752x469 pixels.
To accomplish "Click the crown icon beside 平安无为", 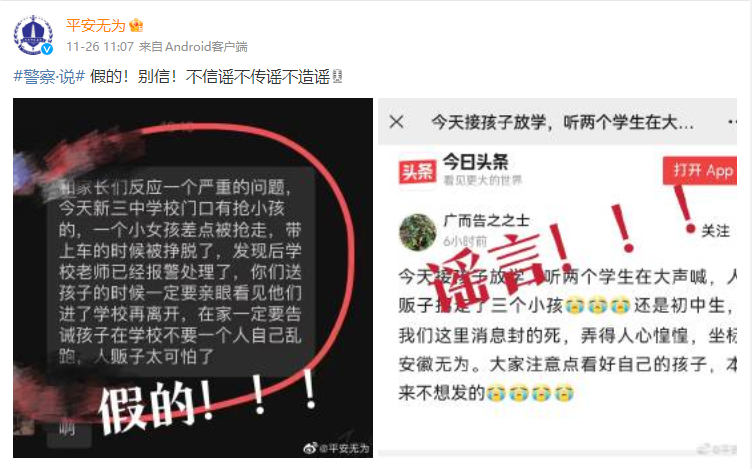I will click(136, 25).
